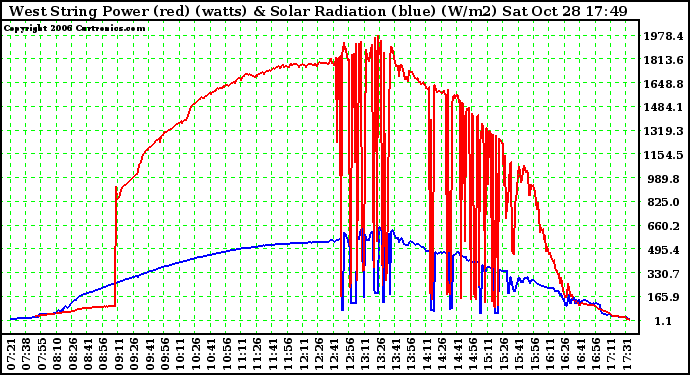Image resolution: width=690 pixels, height=375 pixels.
Task: Pick the 10:56 time label
Action: point(227,354)
